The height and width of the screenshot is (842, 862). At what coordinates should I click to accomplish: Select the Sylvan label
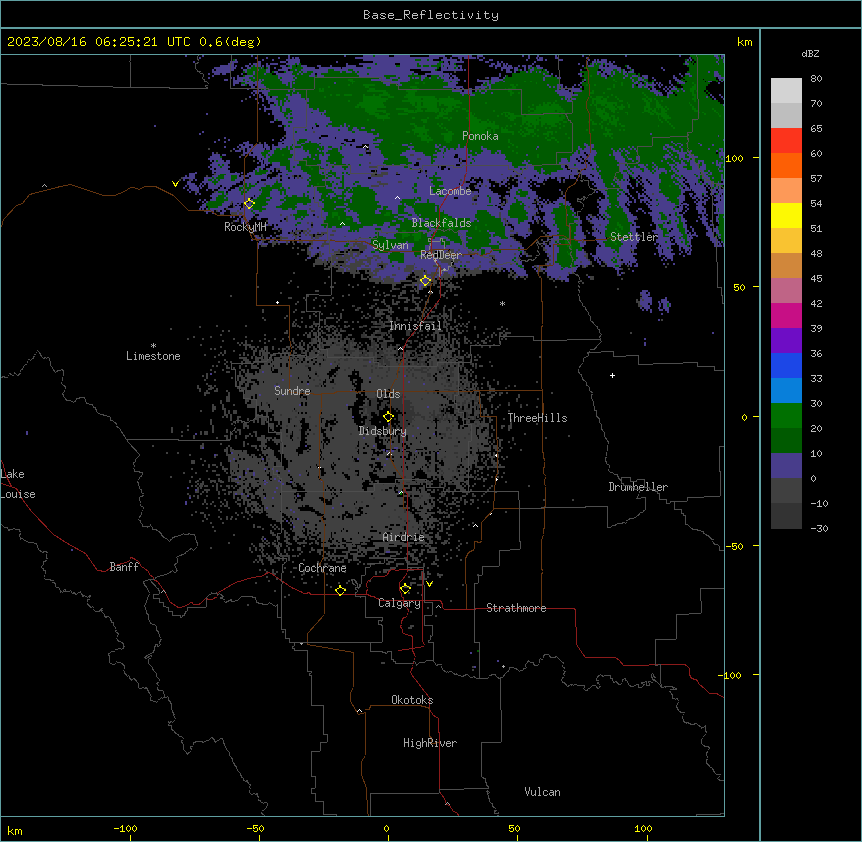[x=390, y=245]
